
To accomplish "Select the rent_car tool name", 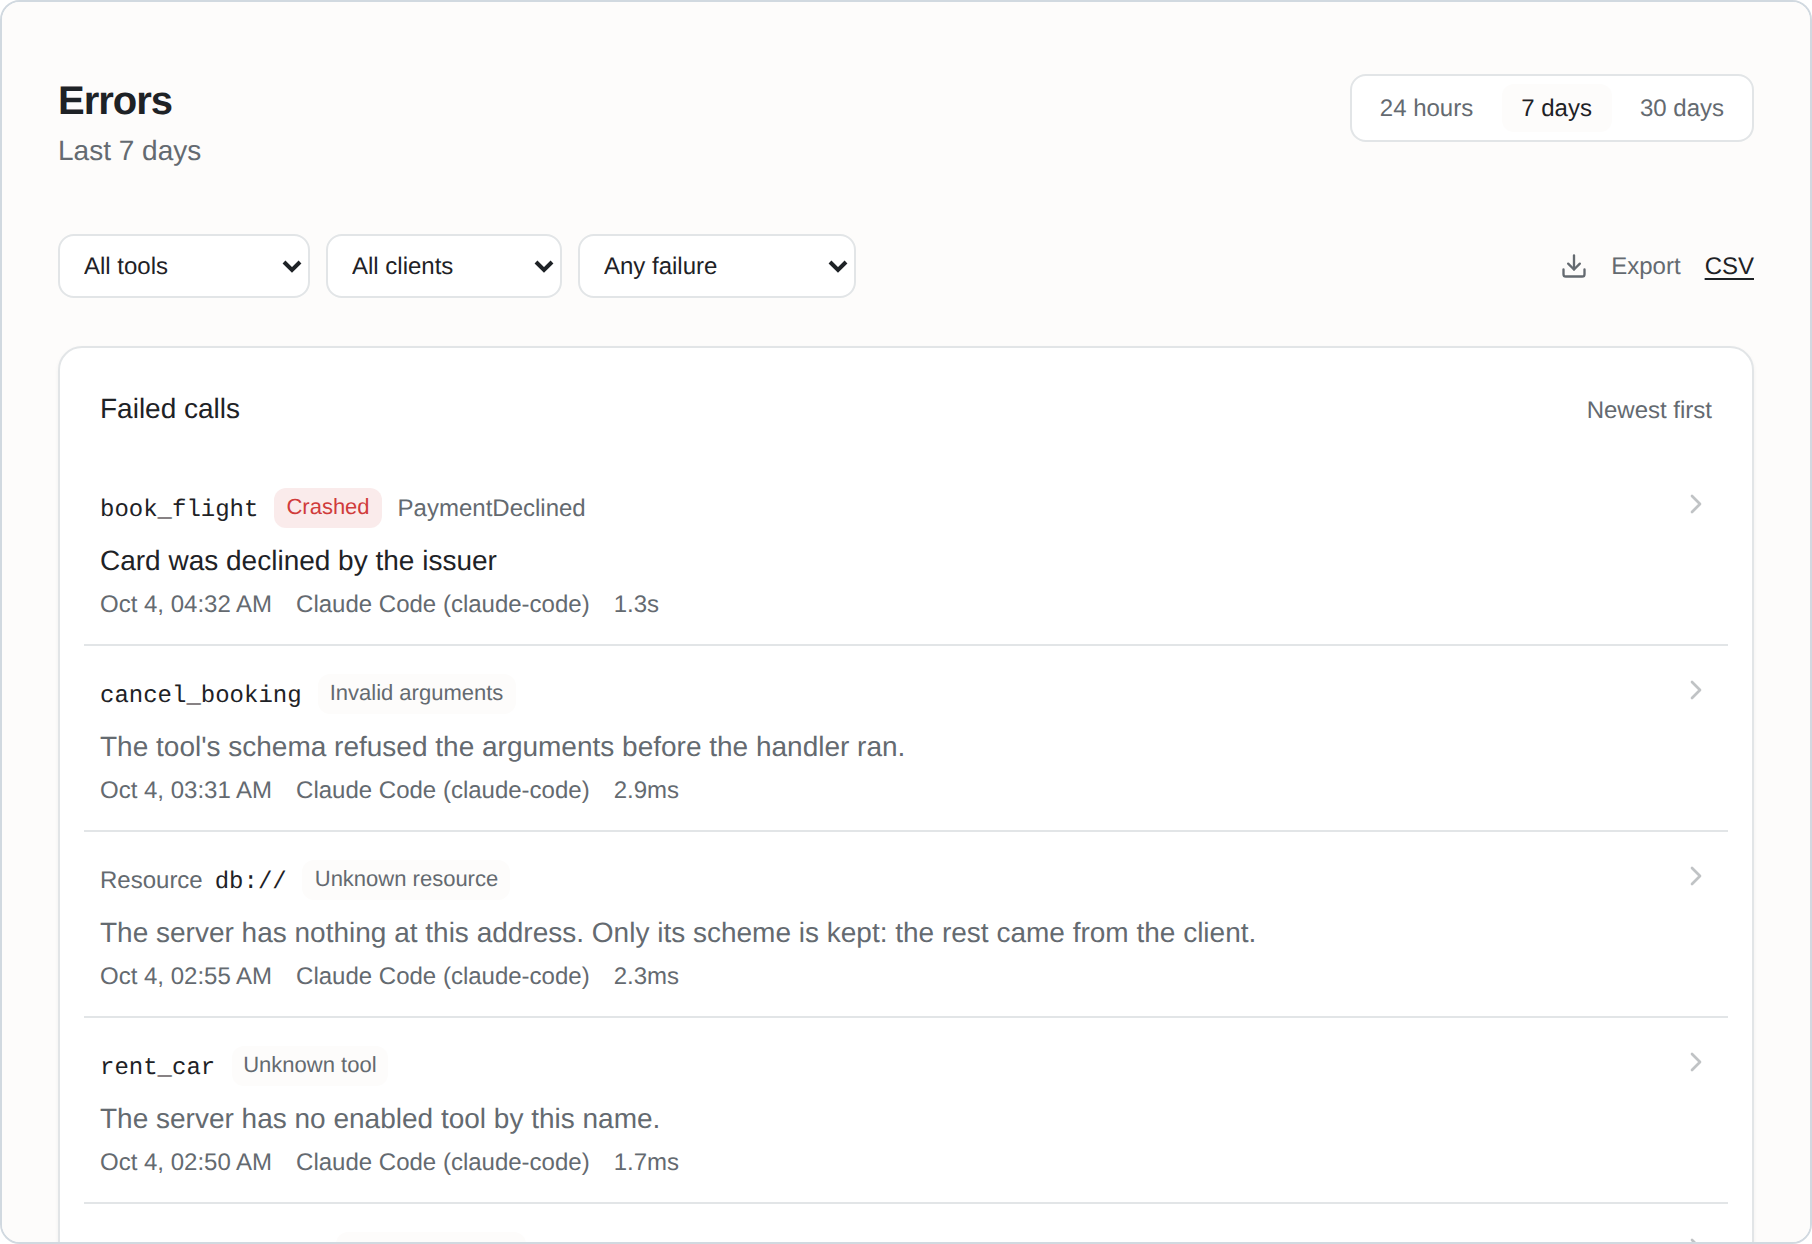I will (x=157, y=1066).
